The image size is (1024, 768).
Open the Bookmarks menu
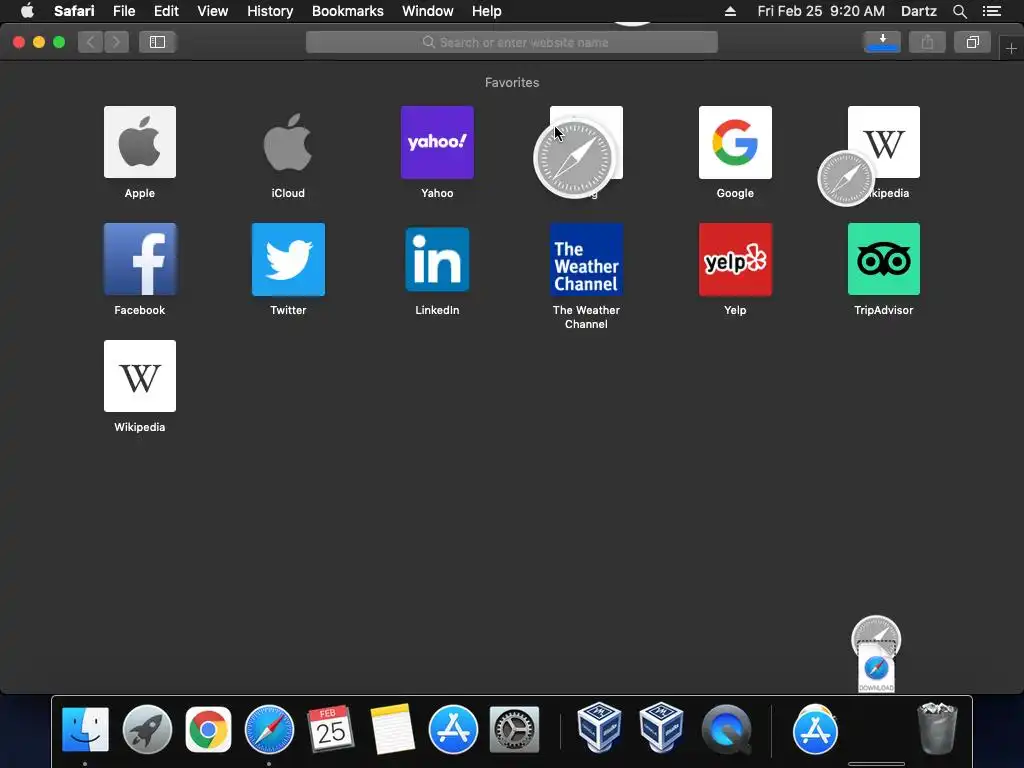[347, 11]
